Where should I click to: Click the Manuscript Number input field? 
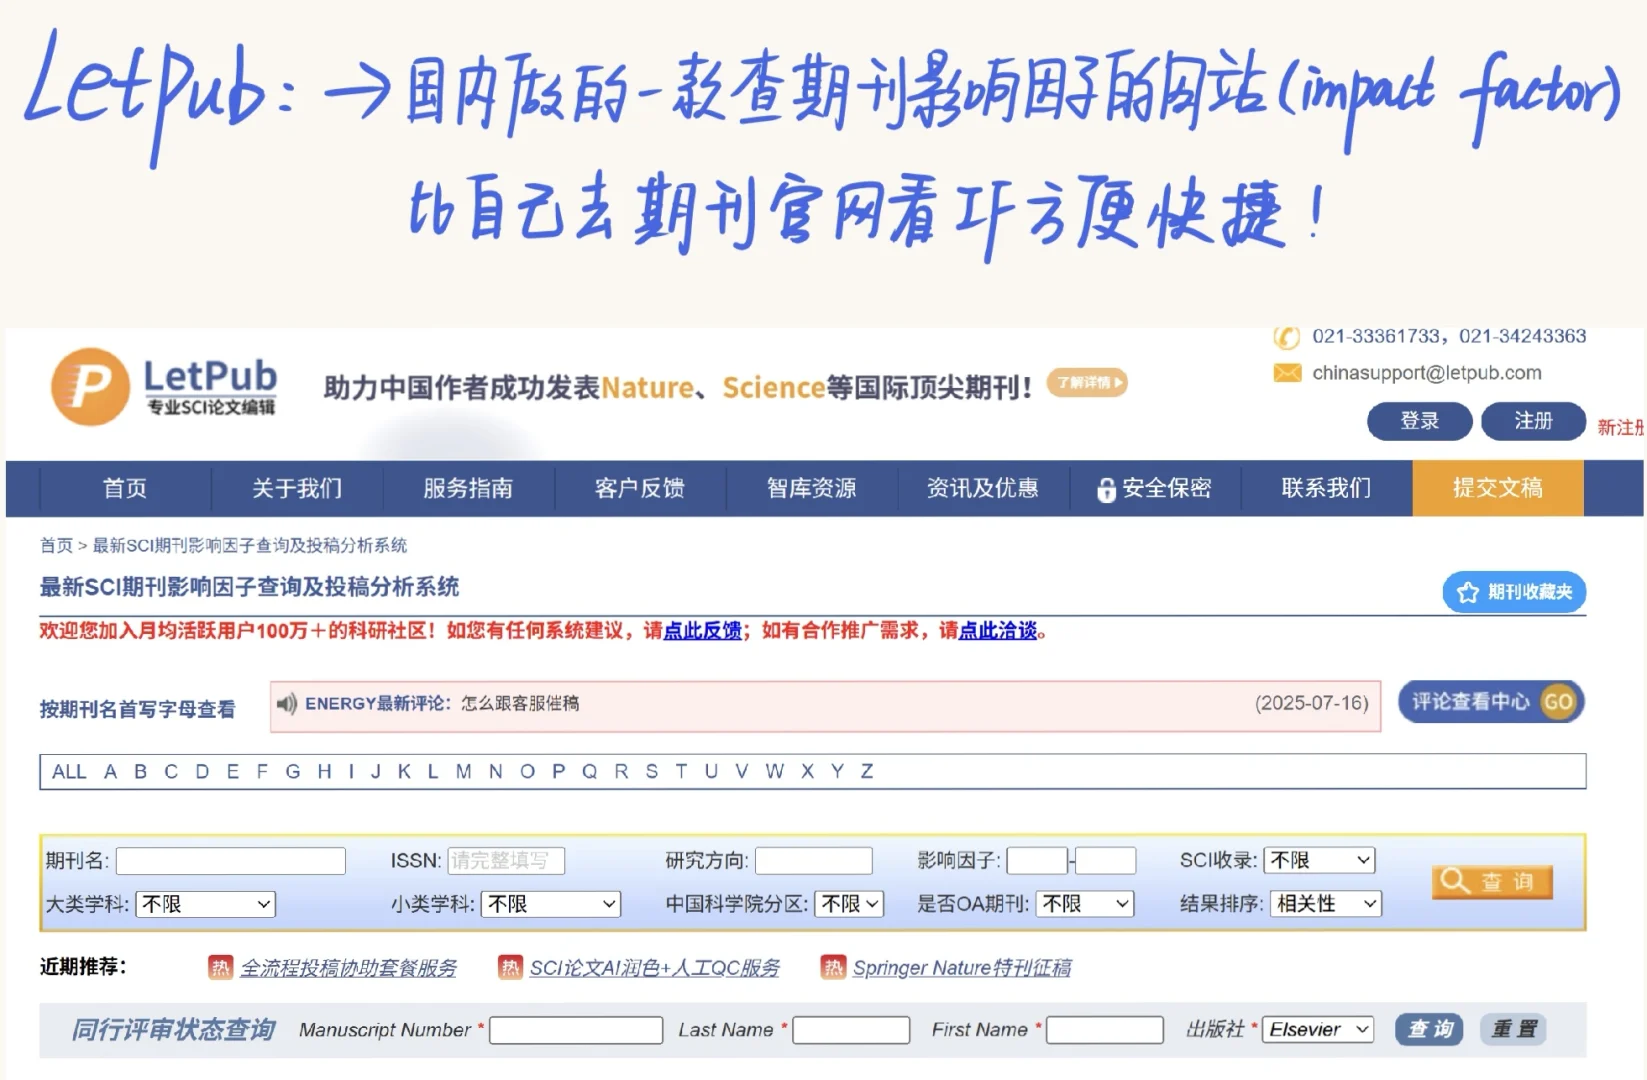(x=576, y=1030)
